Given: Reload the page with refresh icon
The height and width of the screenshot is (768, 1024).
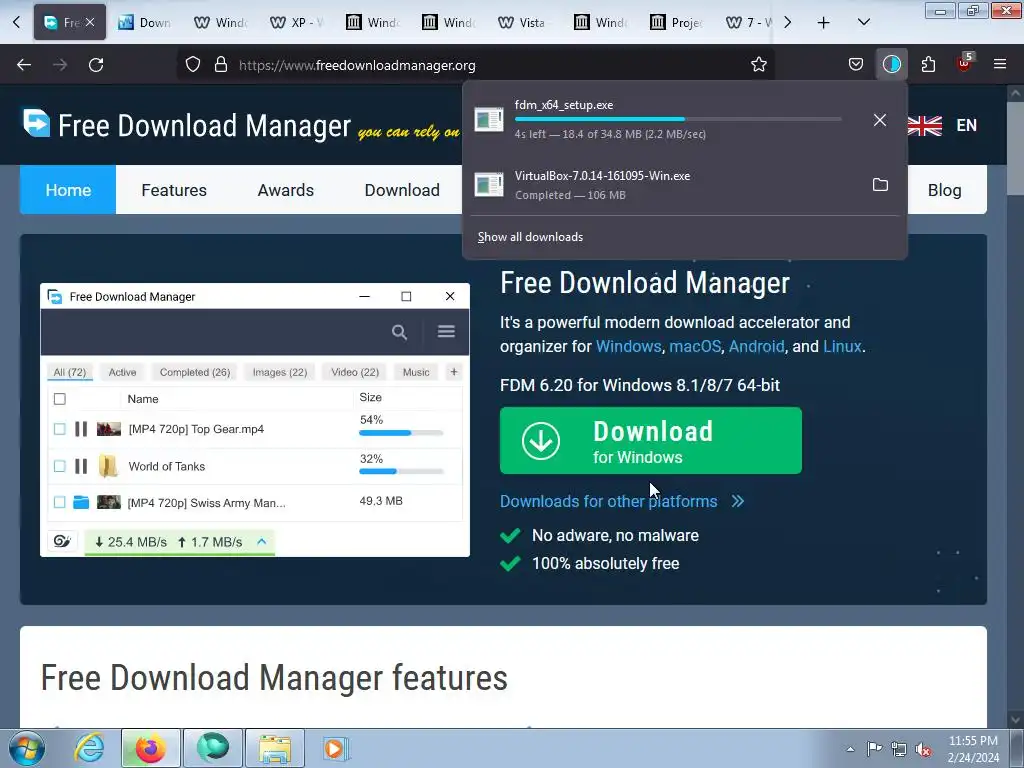Looking at the screenshot, I should coord(96,65).
